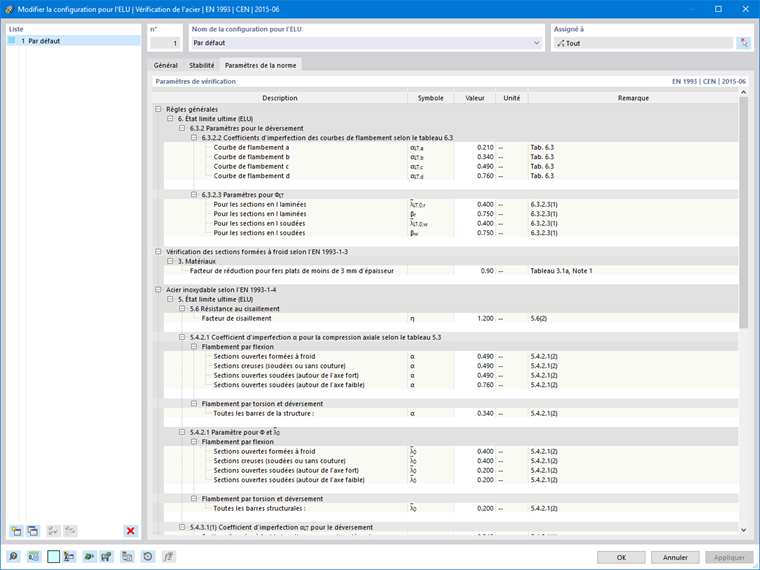Image resolution: width=760 pixels, height=570 pixels.
Task: Click the greyed formula fx icon
Action: point(168,556)
